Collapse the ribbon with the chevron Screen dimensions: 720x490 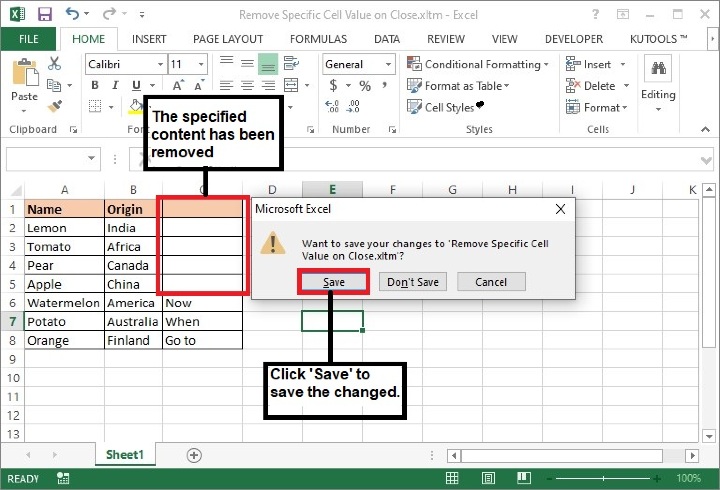(705, 130)
